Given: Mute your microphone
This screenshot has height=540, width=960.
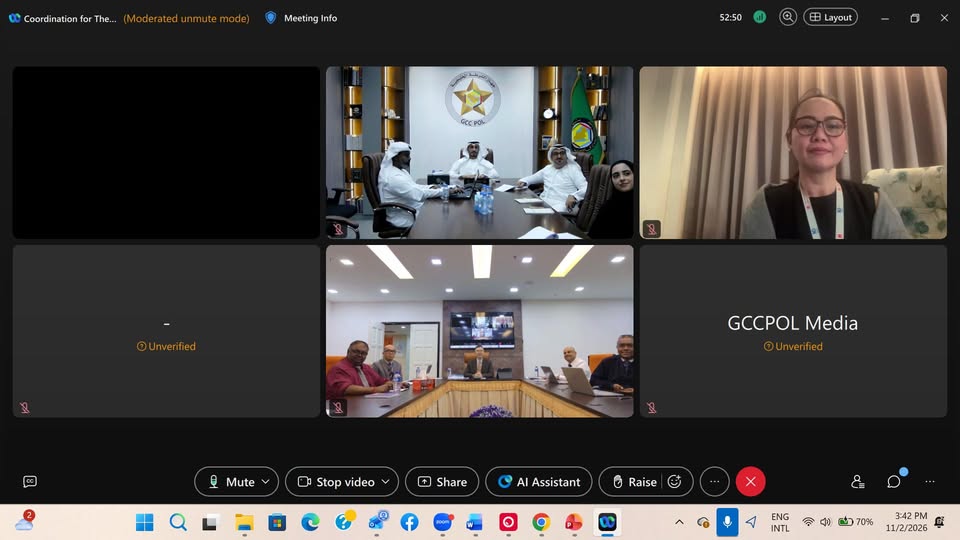Looking at the screenshot, I should point(230,481).
